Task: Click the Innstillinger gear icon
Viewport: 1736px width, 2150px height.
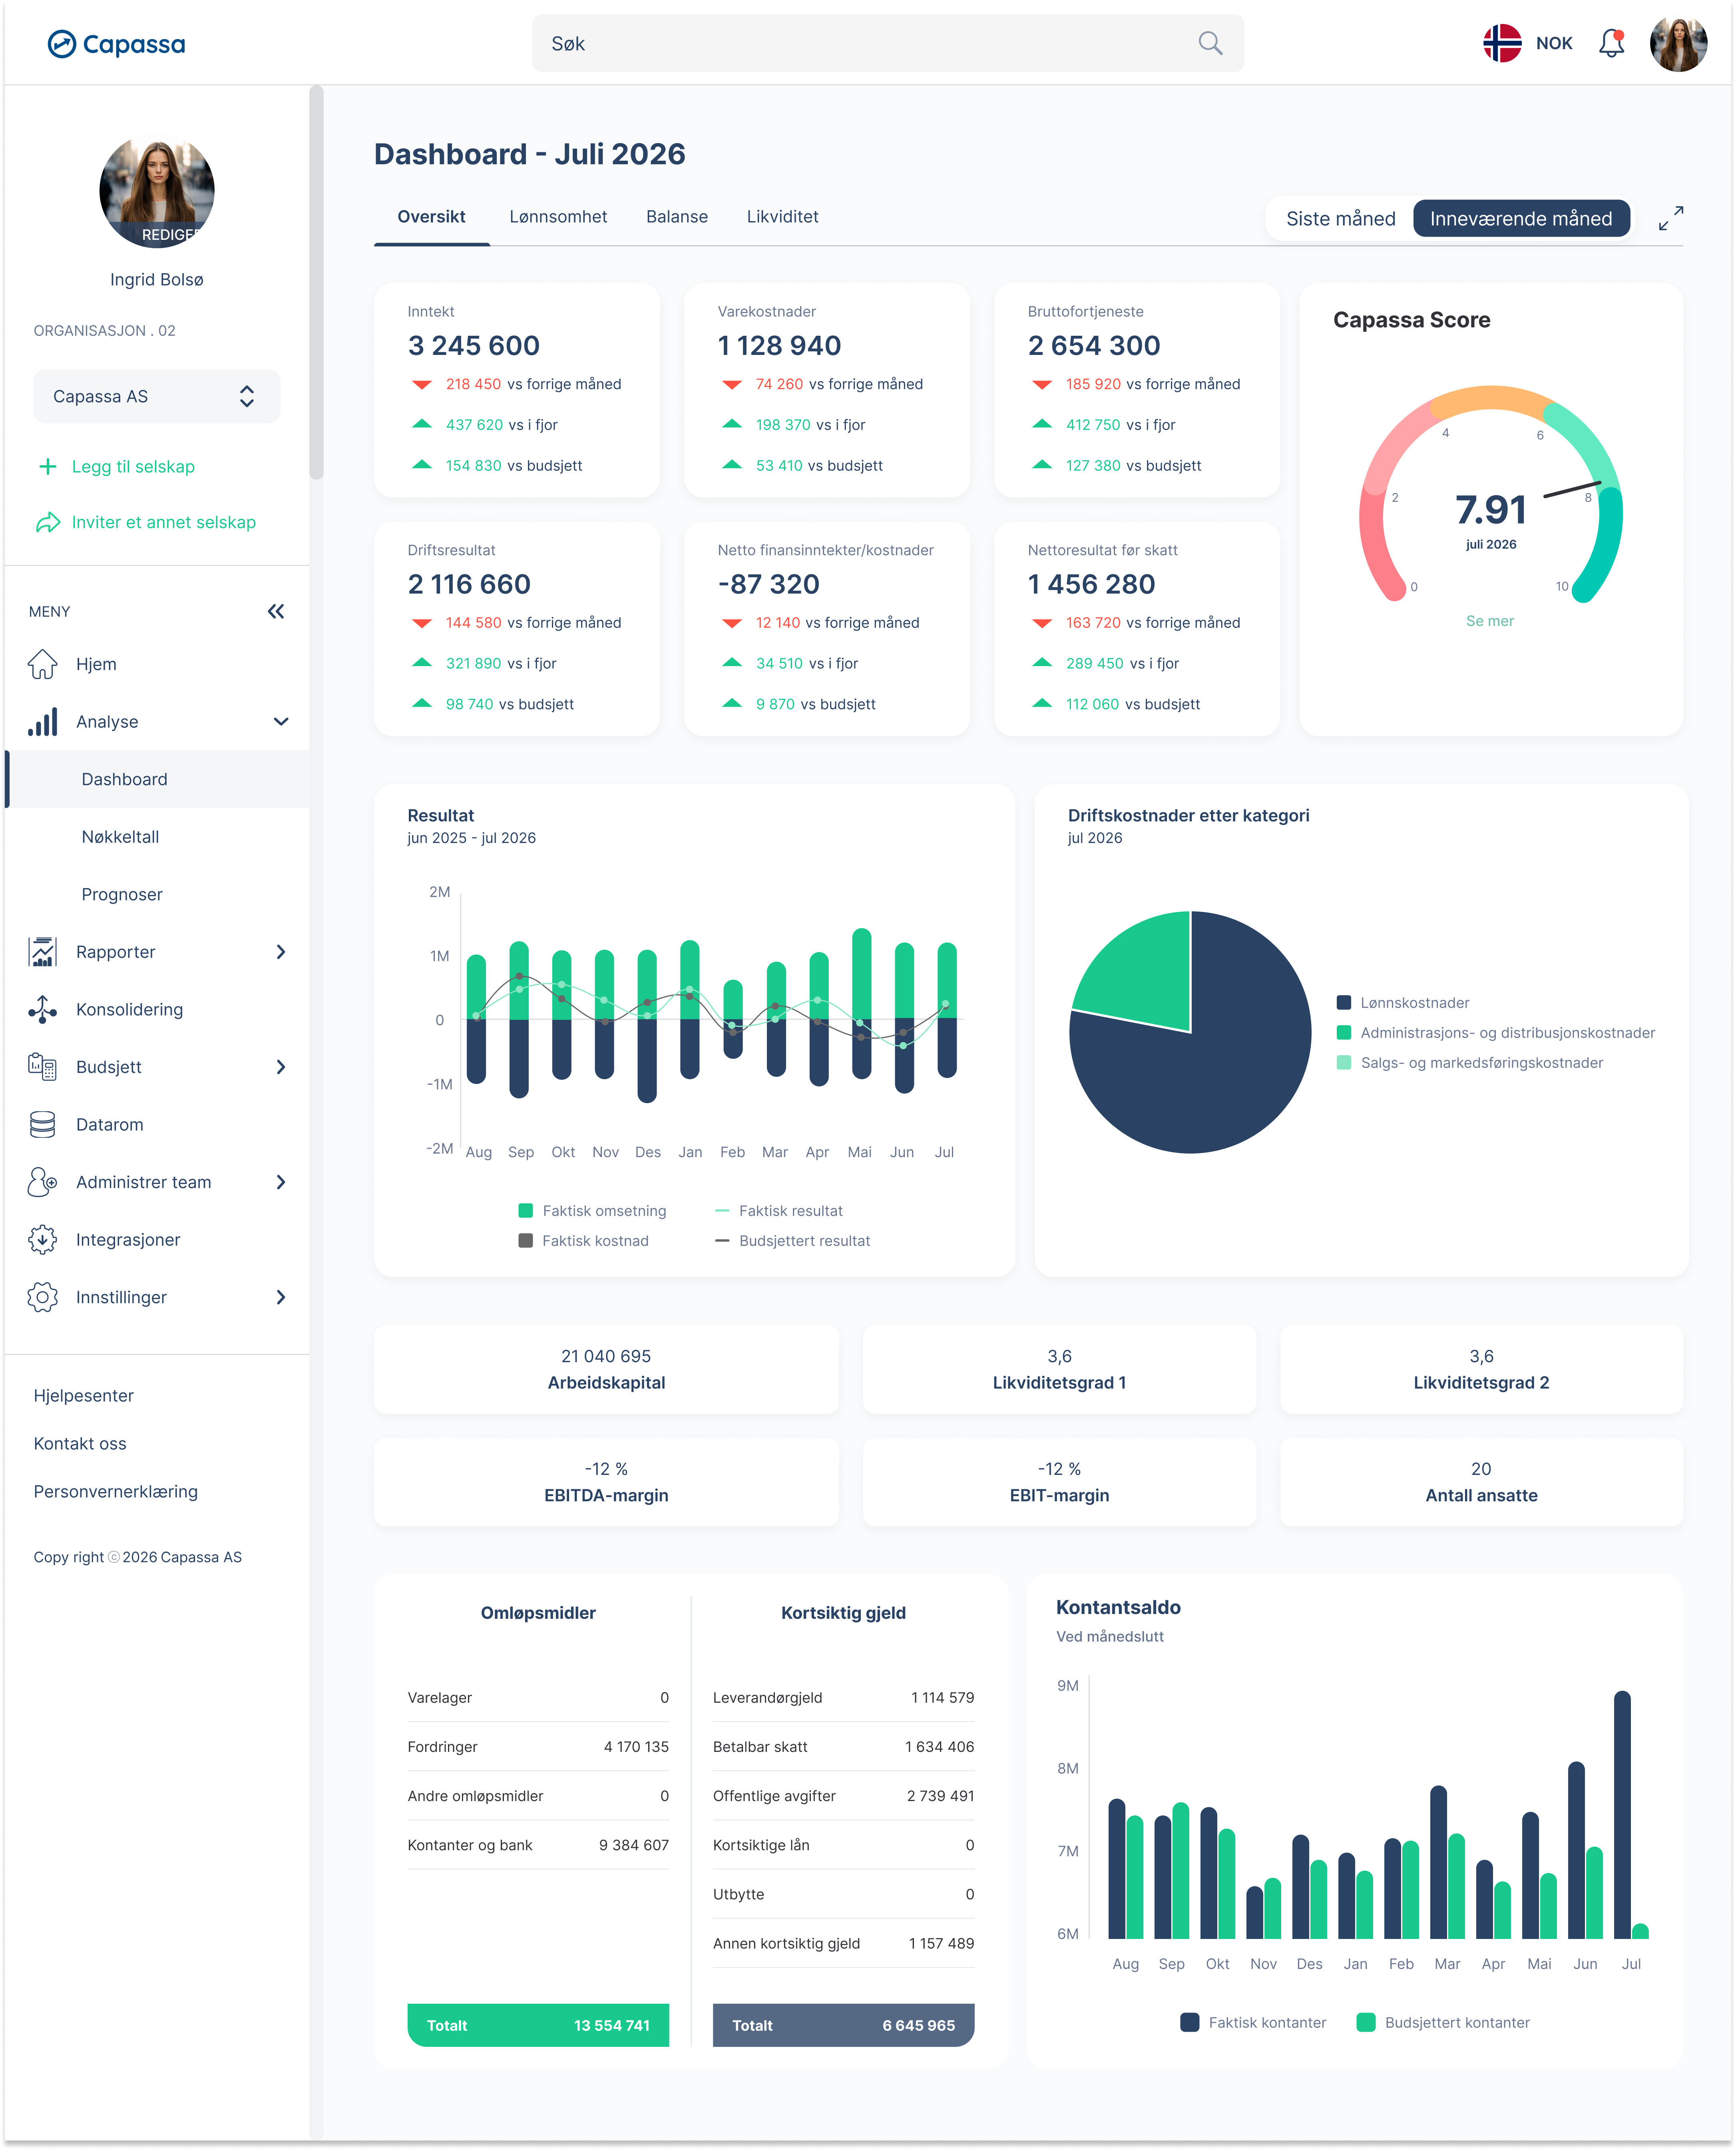Action: click(42, 1297)
